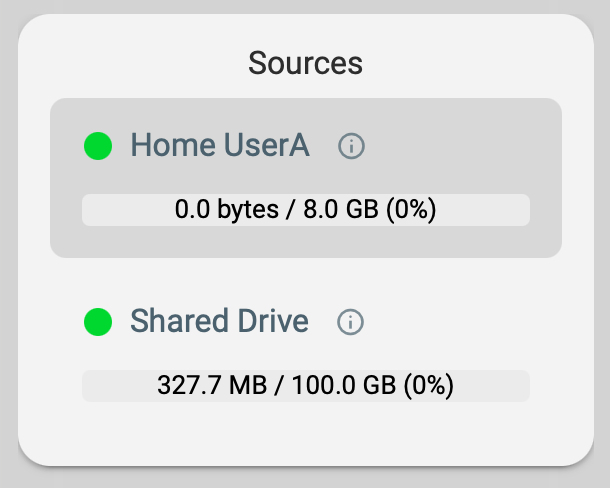Click empty space right of Shared Drive info icon

point(460,322)
